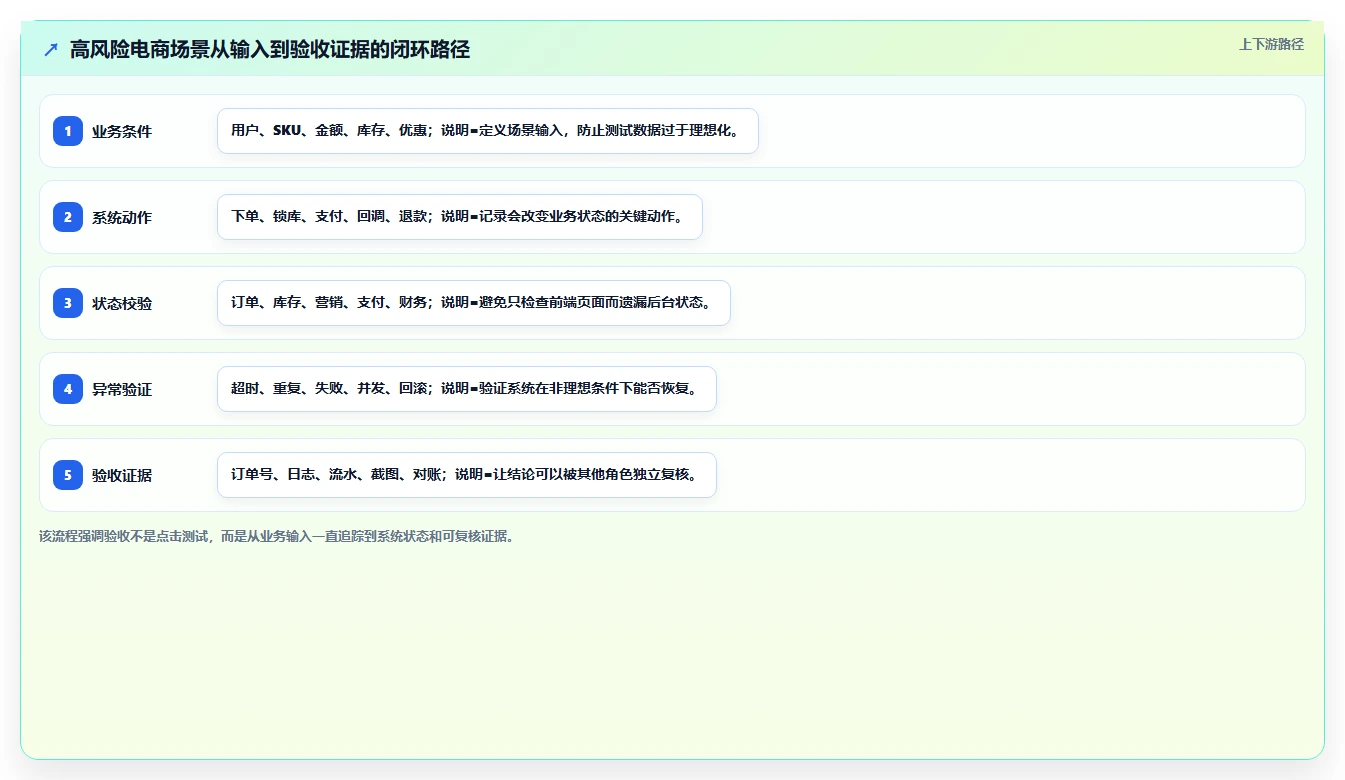Image resolution: width=1345 pixels, height=780 pixels.
Task: Click the description box starting 超时、重复、失败
Action: (467, 389)
